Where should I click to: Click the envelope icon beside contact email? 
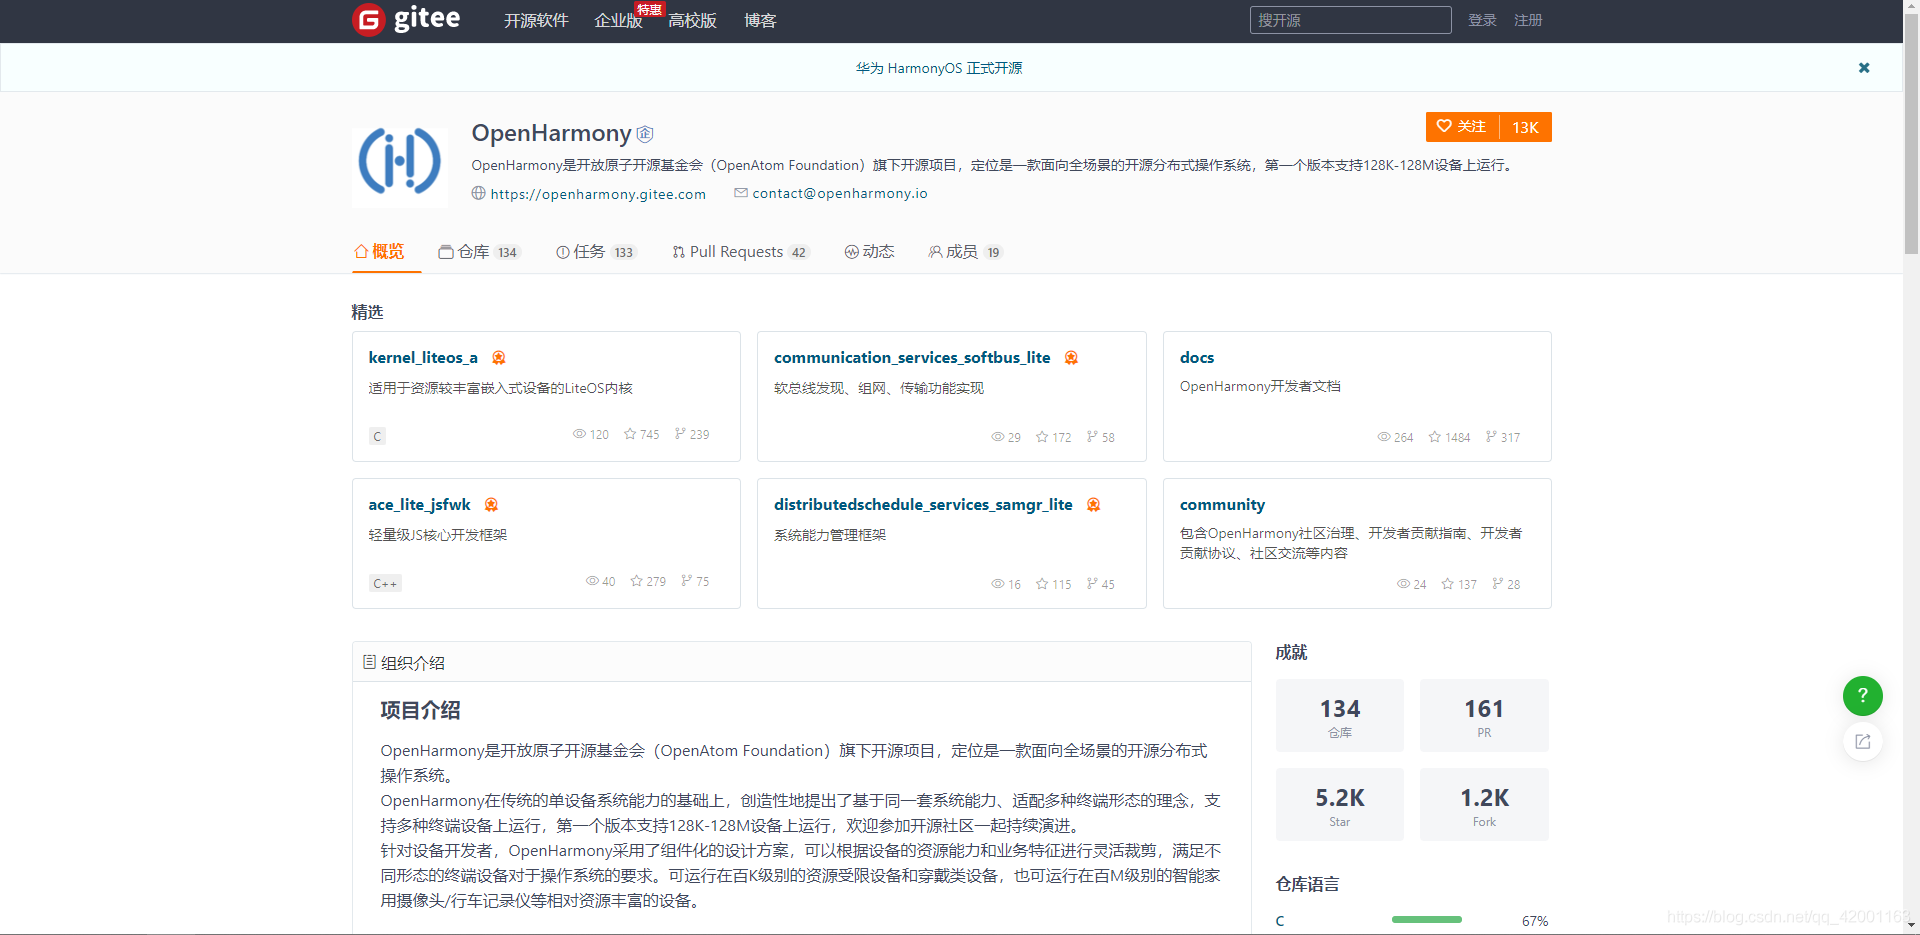pos(741,193)
